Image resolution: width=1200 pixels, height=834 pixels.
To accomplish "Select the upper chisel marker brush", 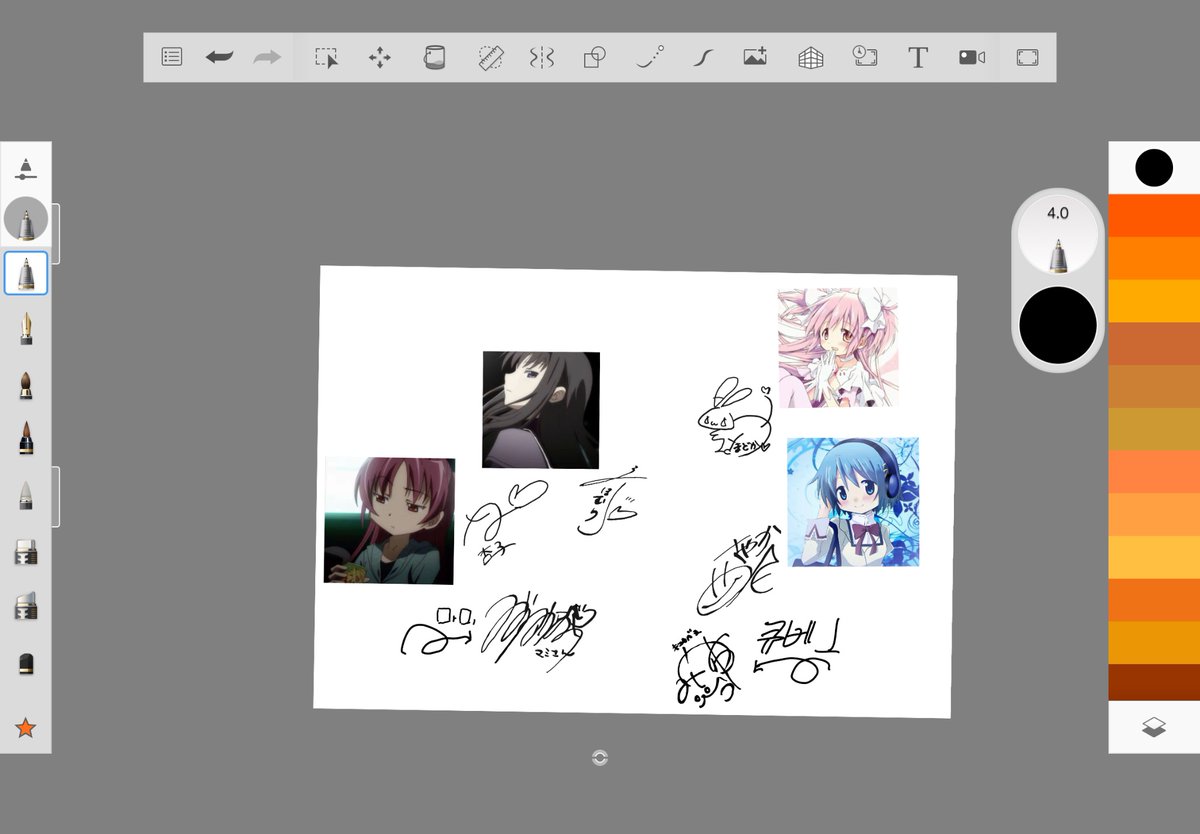I will pyautogui.click(x=26, y=551).
